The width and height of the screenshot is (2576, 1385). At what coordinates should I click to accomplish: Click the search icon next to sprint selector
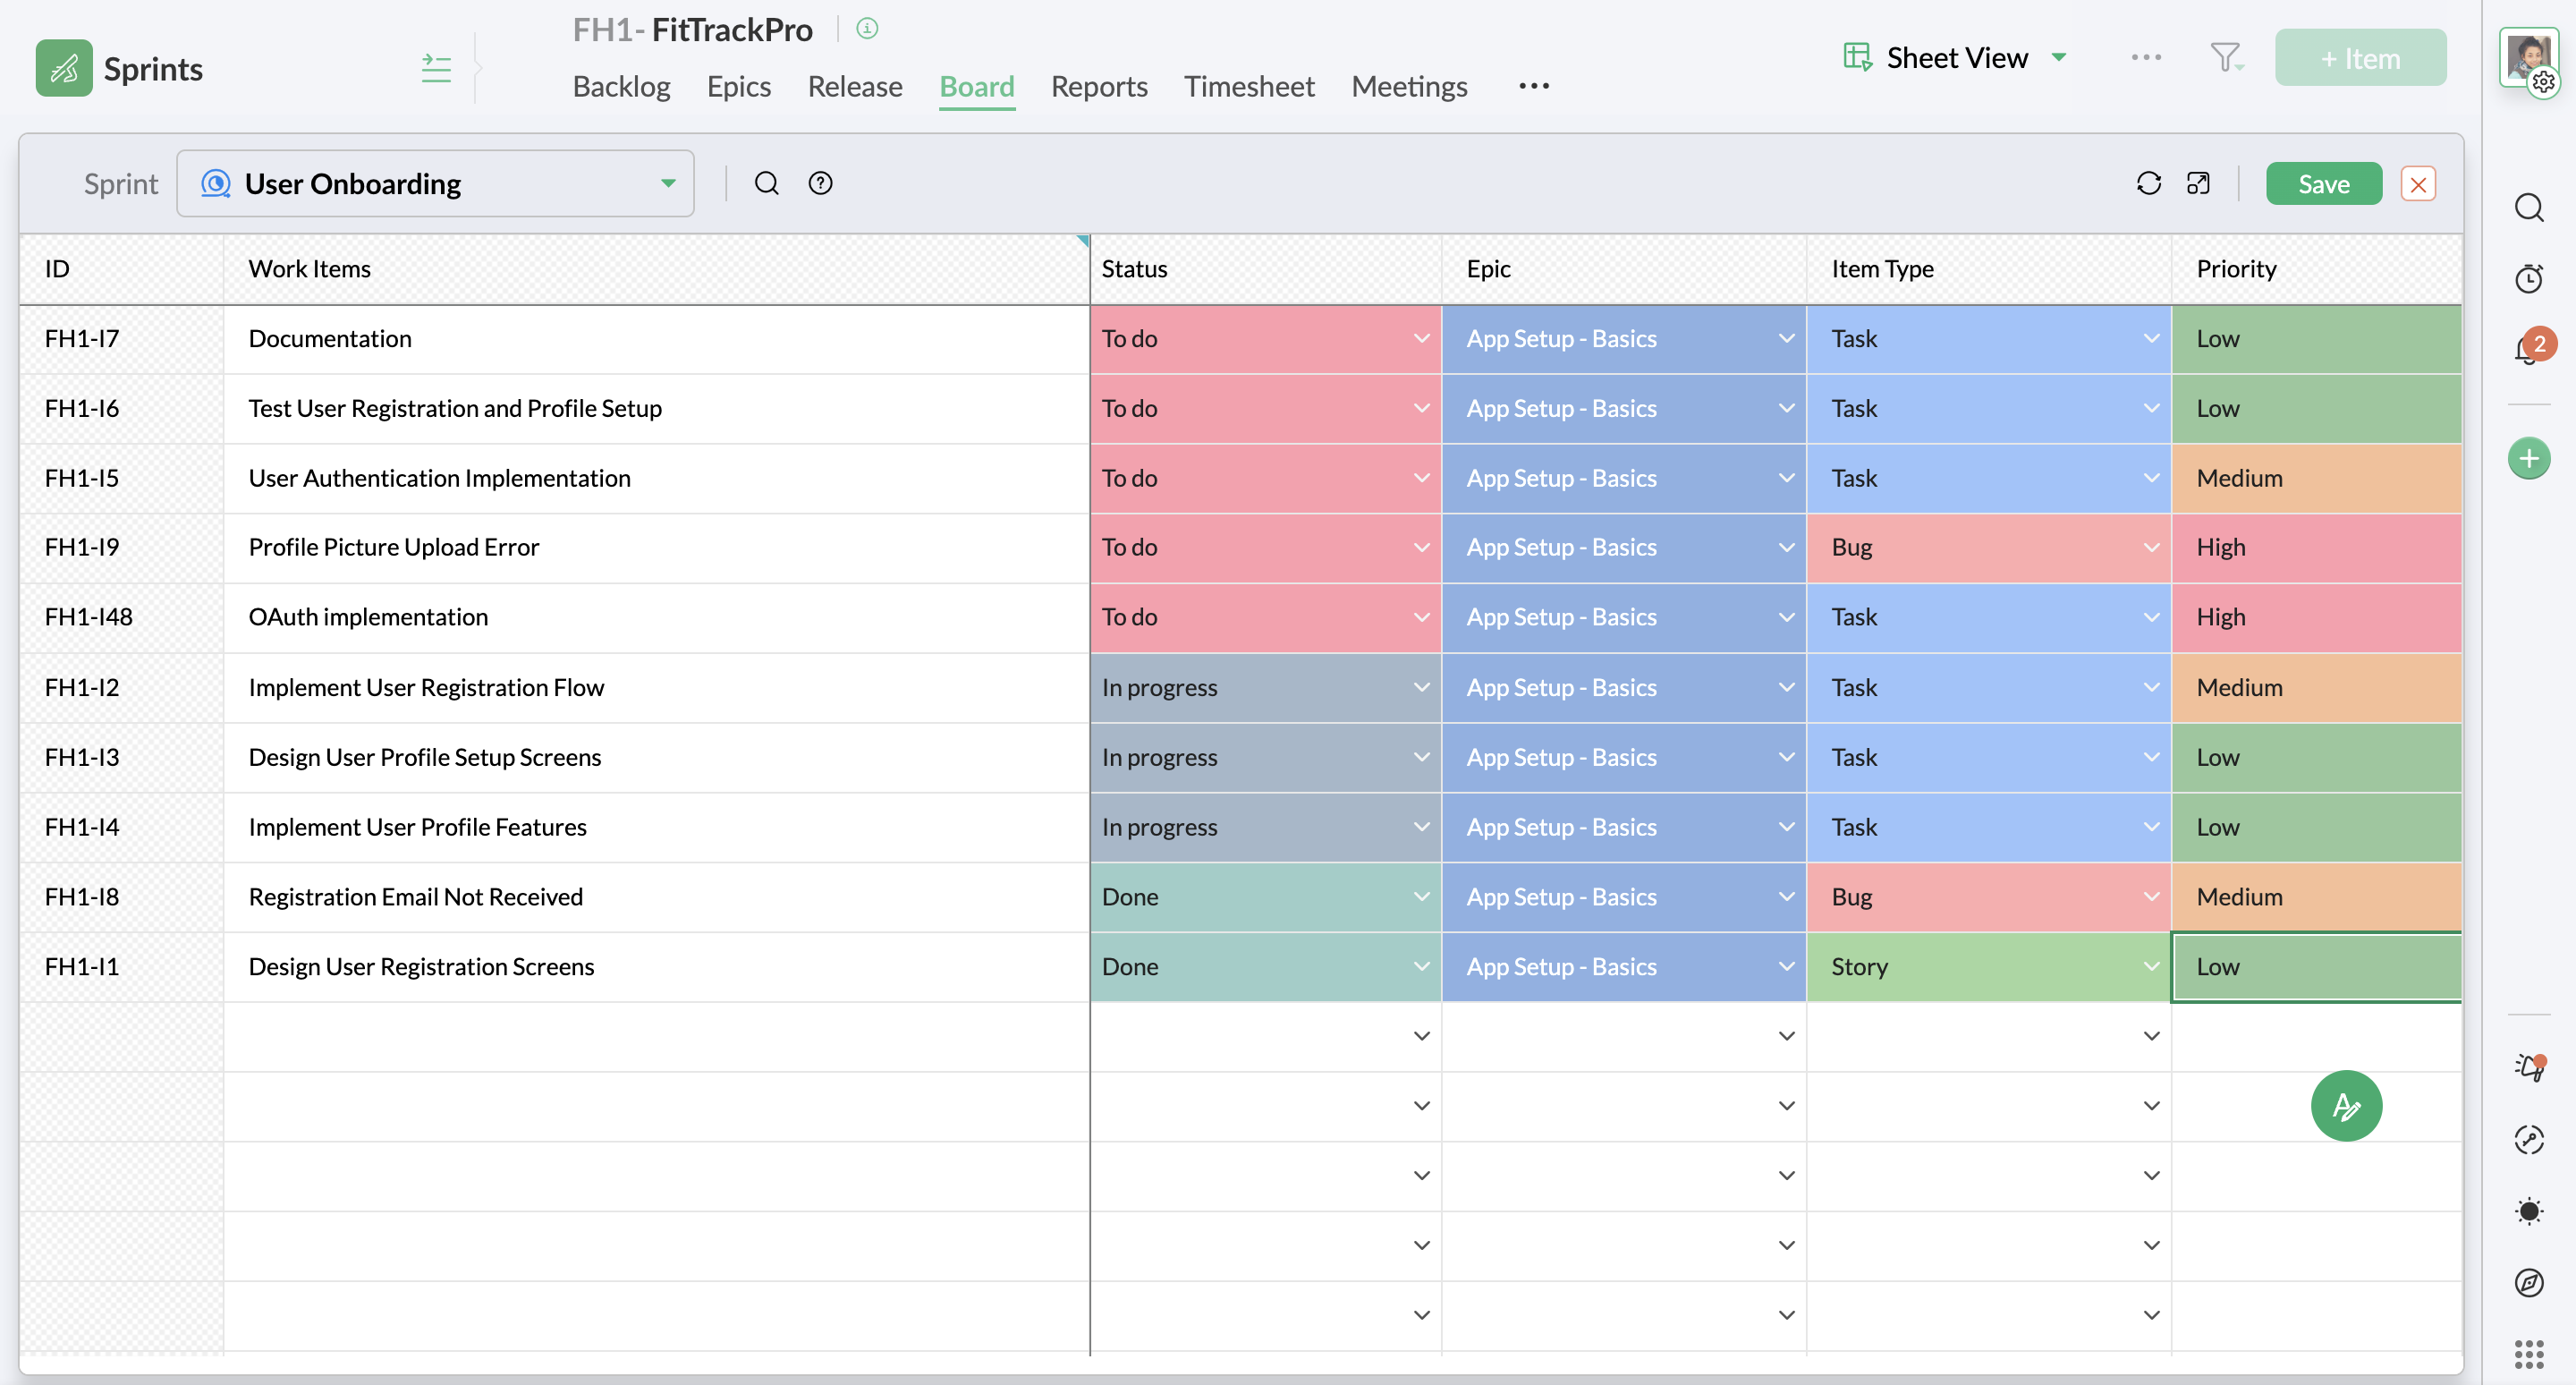pyautogui.click(x=766, y=183)
